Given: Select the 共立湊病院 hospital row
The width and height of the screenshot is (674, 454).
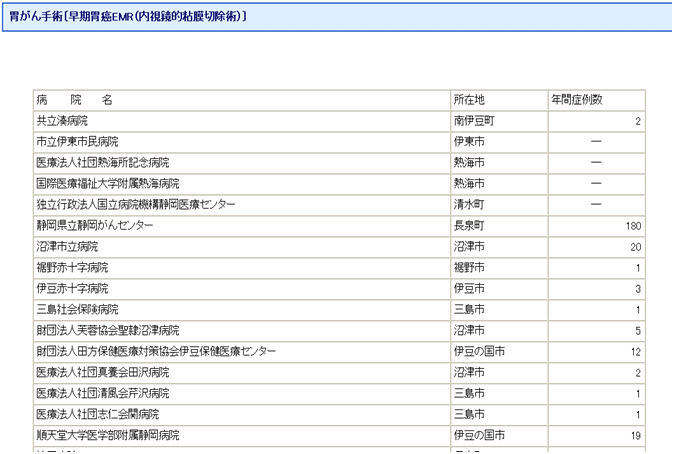Looking at the screenshot, I should tap(62, 121).
